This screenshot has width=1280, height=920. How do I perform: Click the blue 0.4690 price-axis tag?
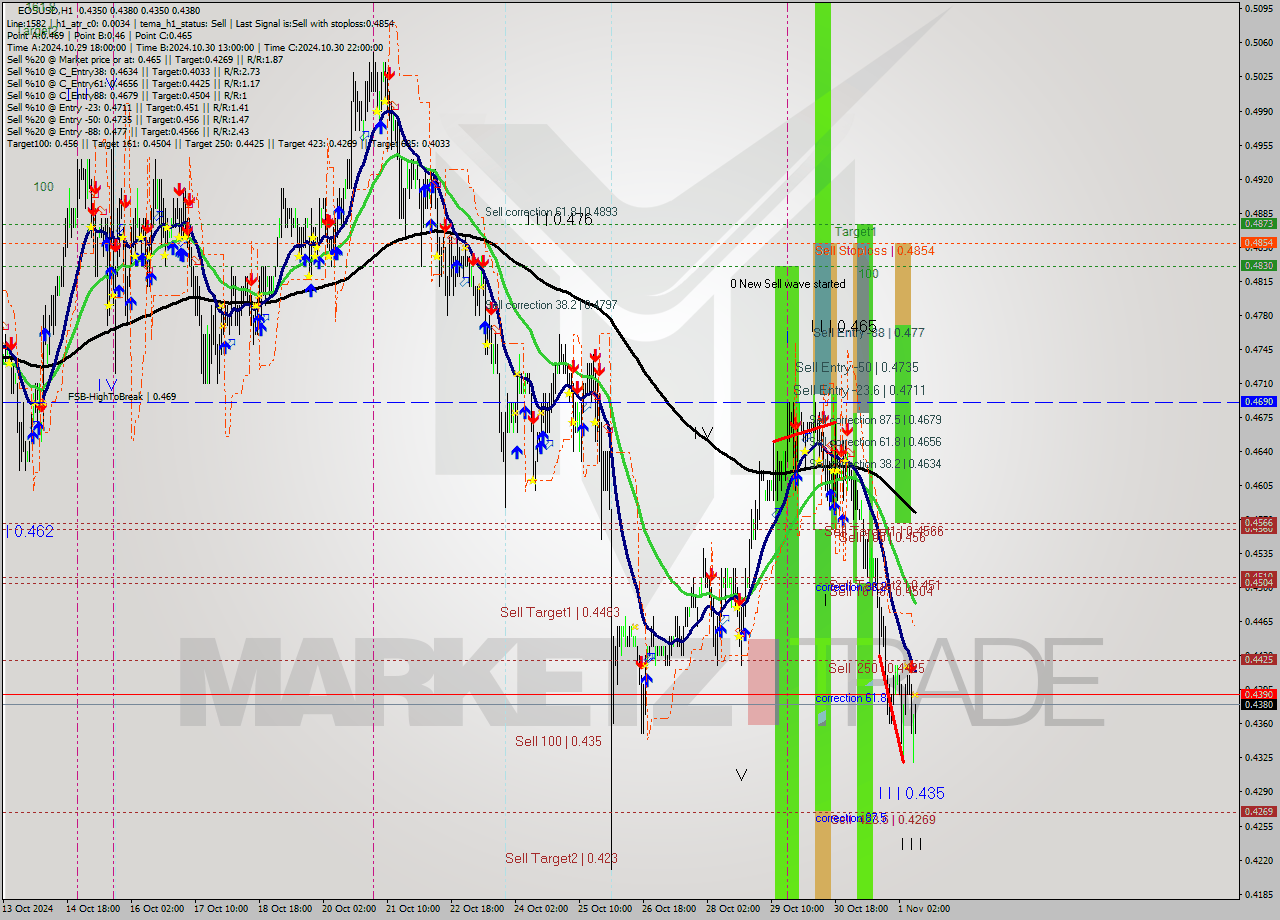click(x=1258, y=401)
